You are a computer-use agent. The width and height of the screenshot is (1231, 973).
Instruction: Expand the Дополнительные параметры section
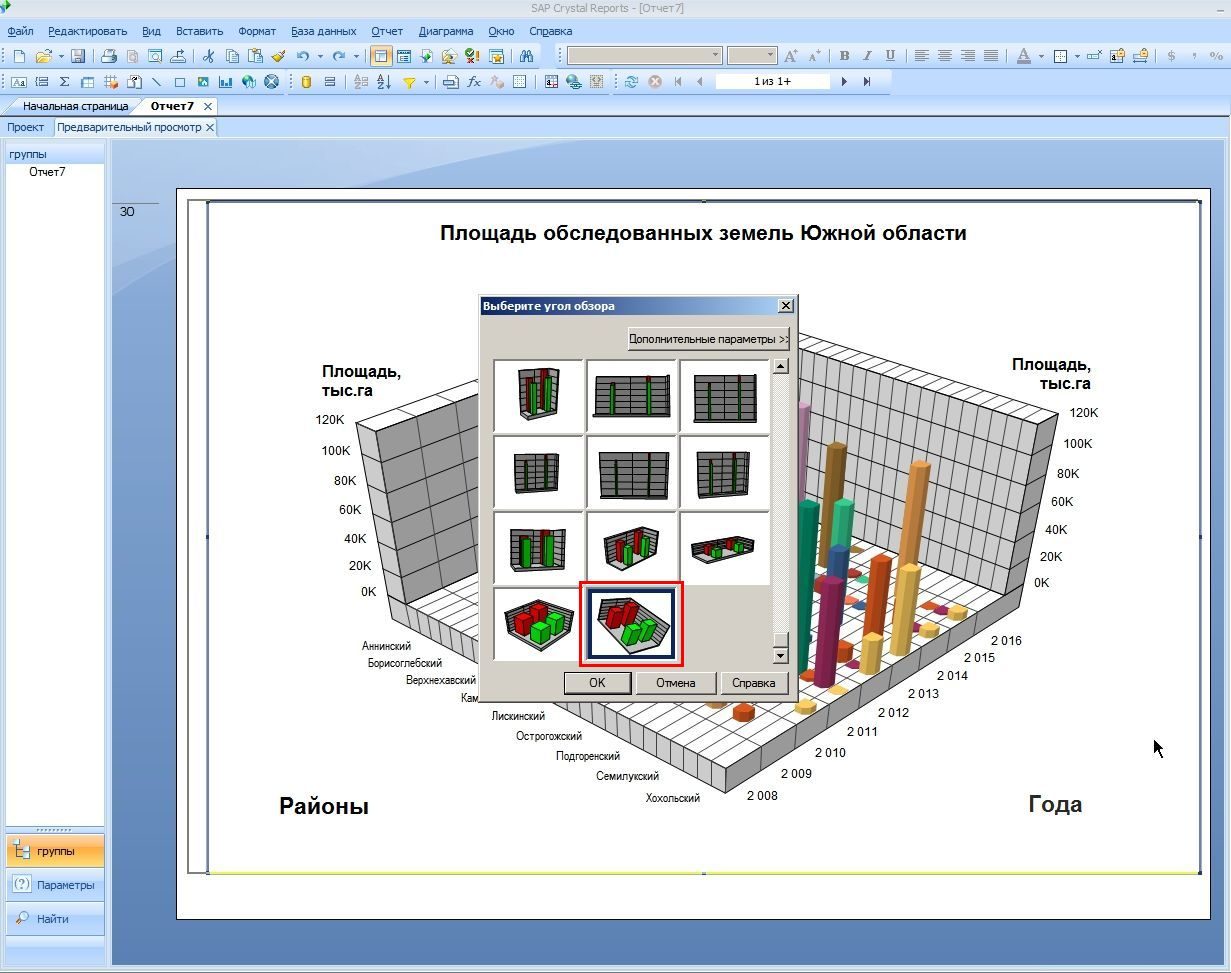coord(709,339)
